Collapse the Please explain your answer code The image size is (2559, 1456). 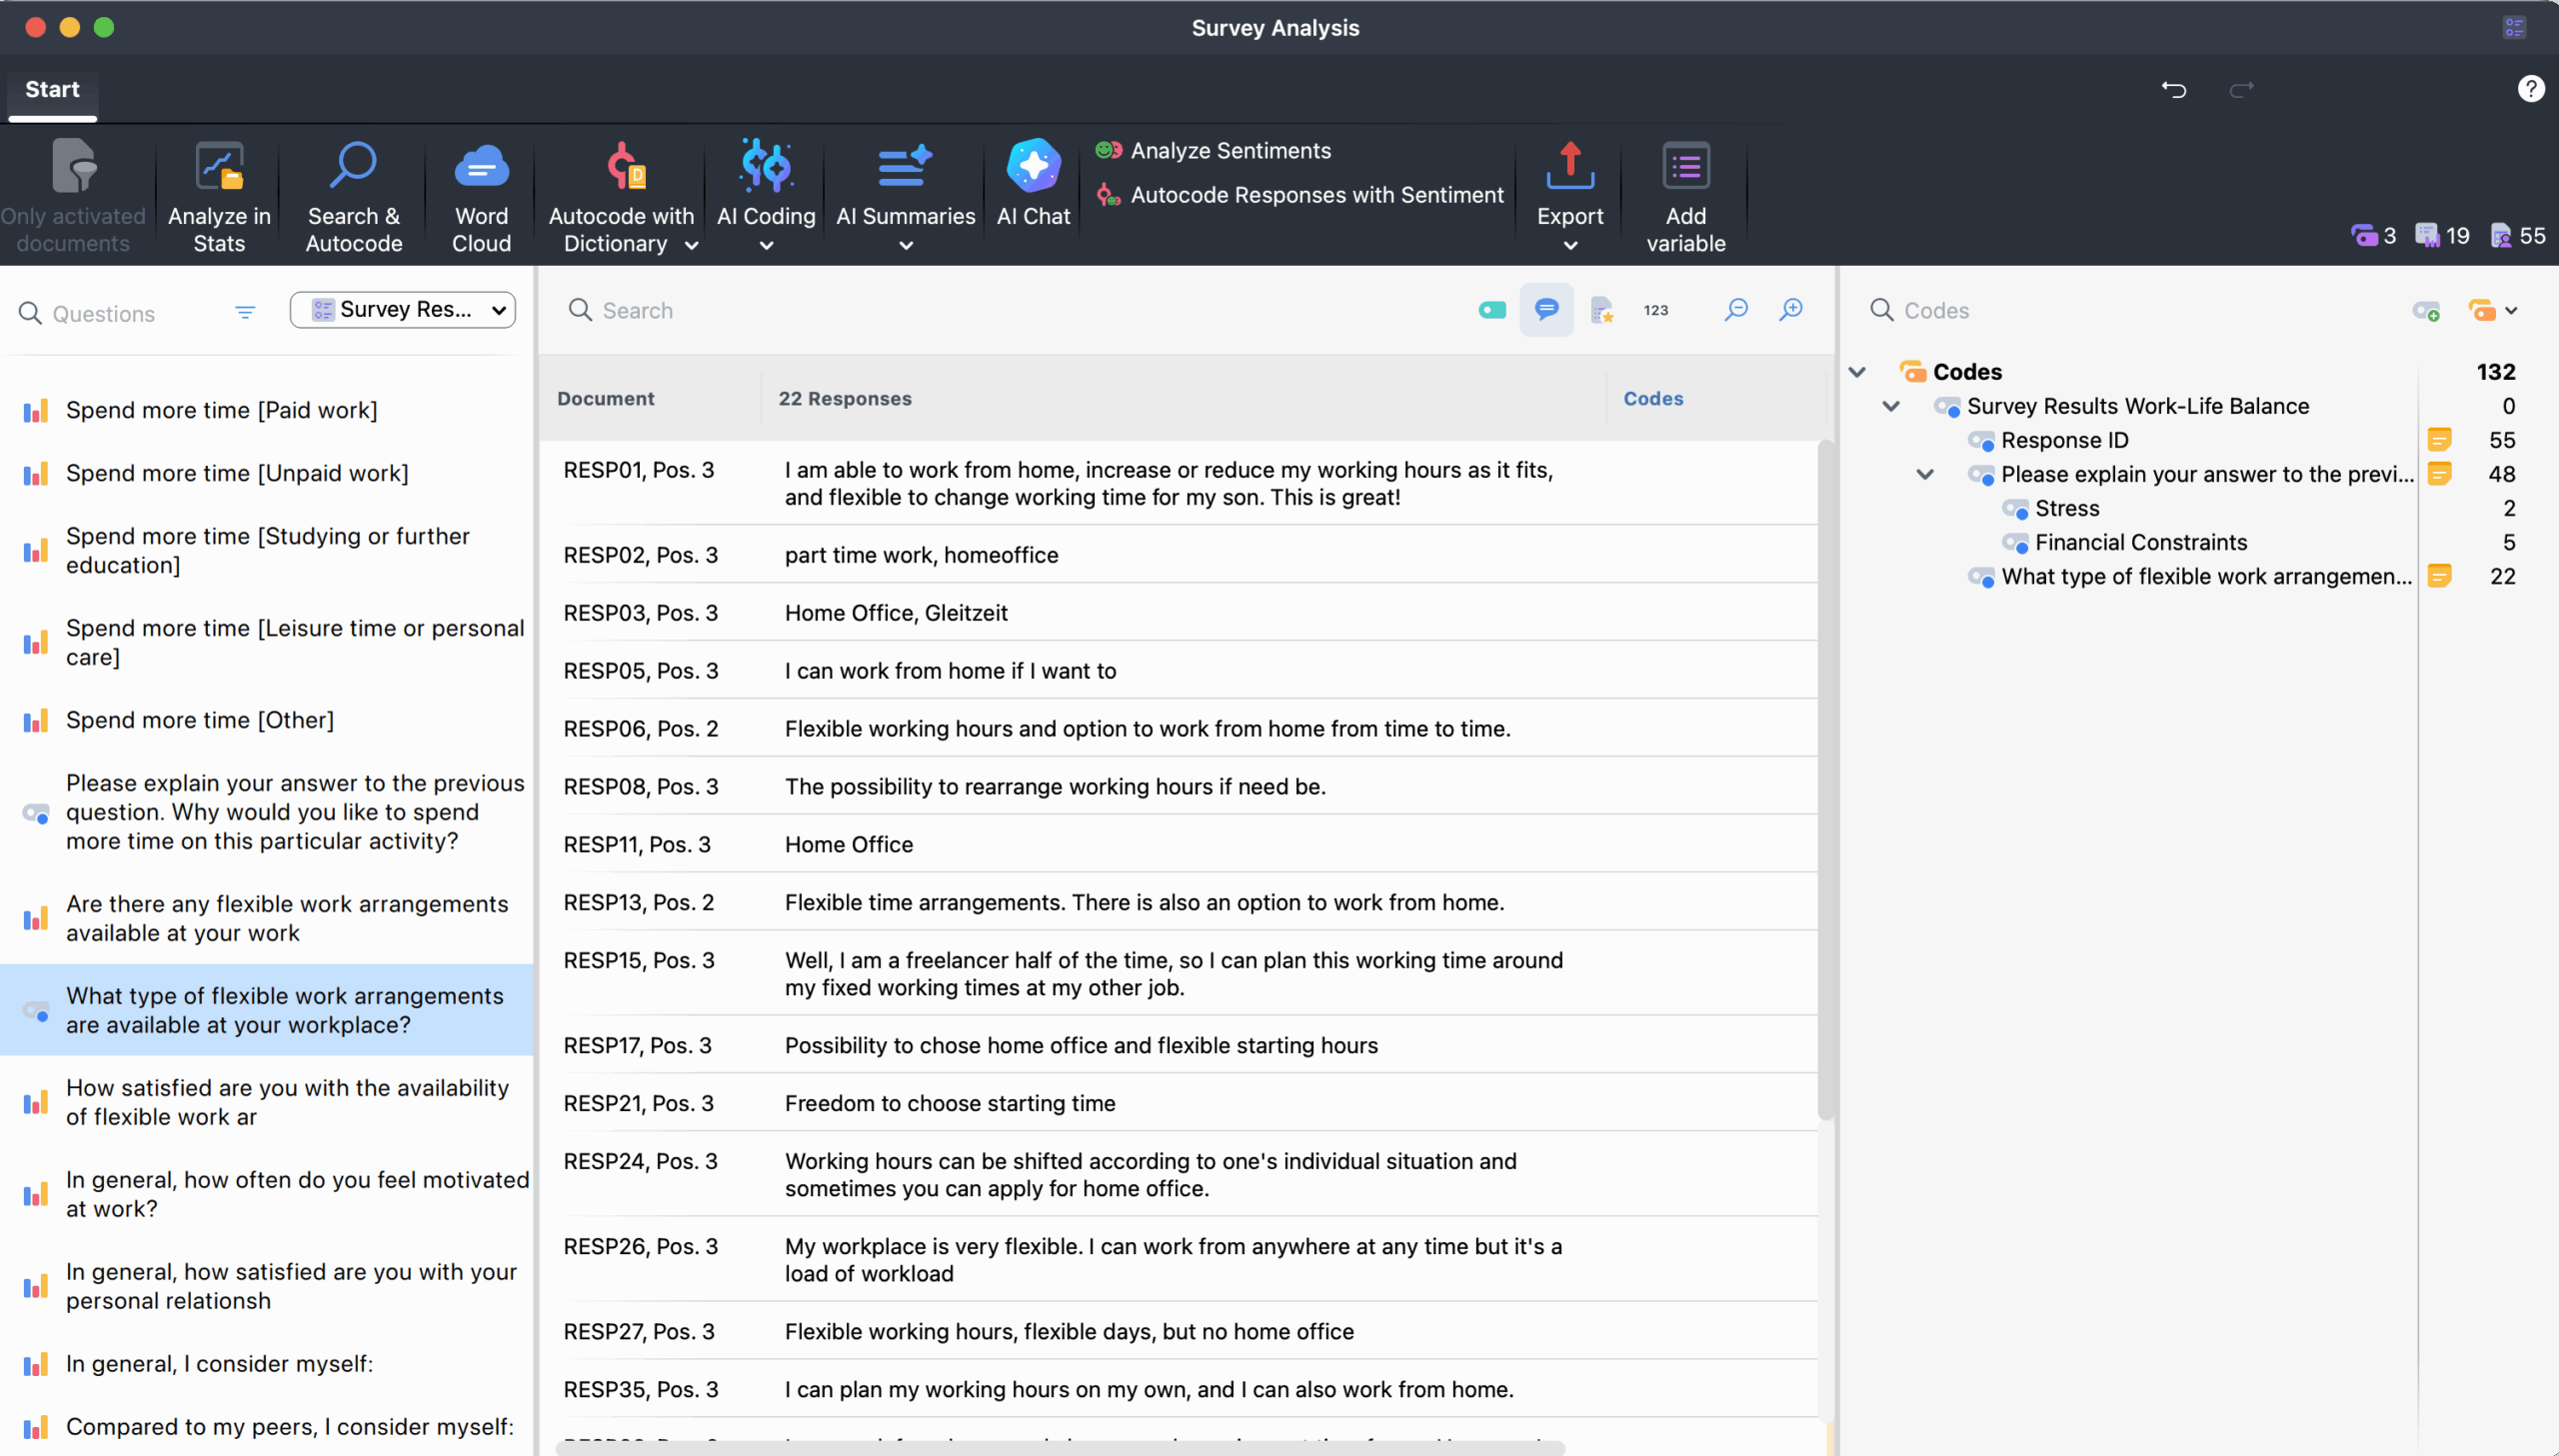tap(1925, 475)
